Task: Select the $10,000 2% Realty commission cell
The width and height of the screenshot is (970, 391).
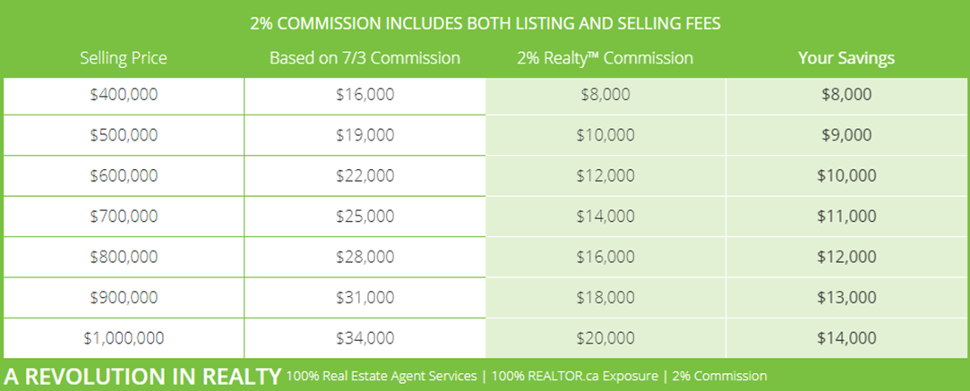Action: (x=606, y=135)
